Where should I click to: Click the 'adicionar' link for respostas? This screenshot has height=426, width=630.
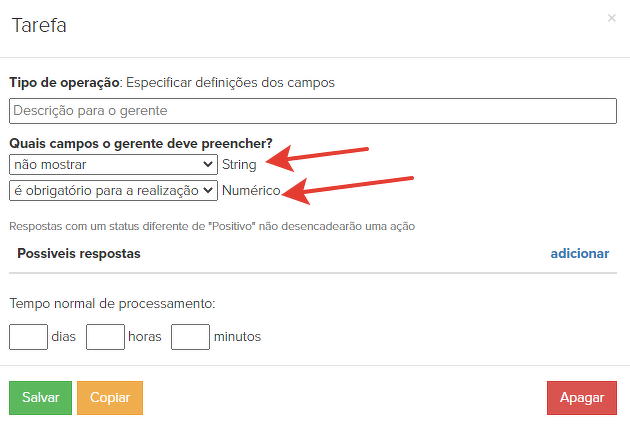pyautogui.click(x=579, y=253)
